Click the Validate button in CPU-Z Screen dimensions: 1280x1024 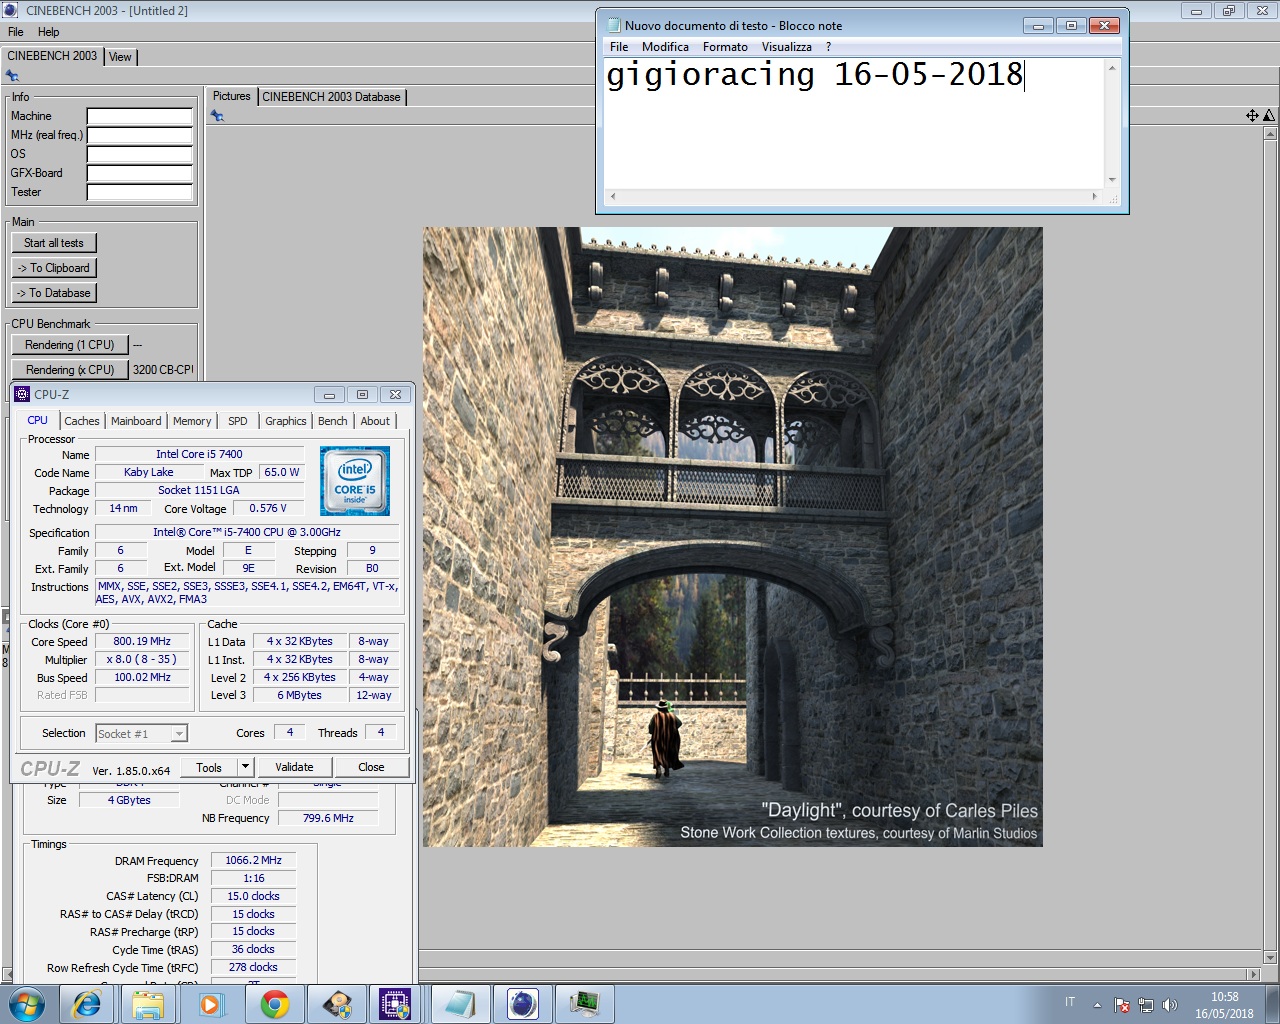click(294, 767)
